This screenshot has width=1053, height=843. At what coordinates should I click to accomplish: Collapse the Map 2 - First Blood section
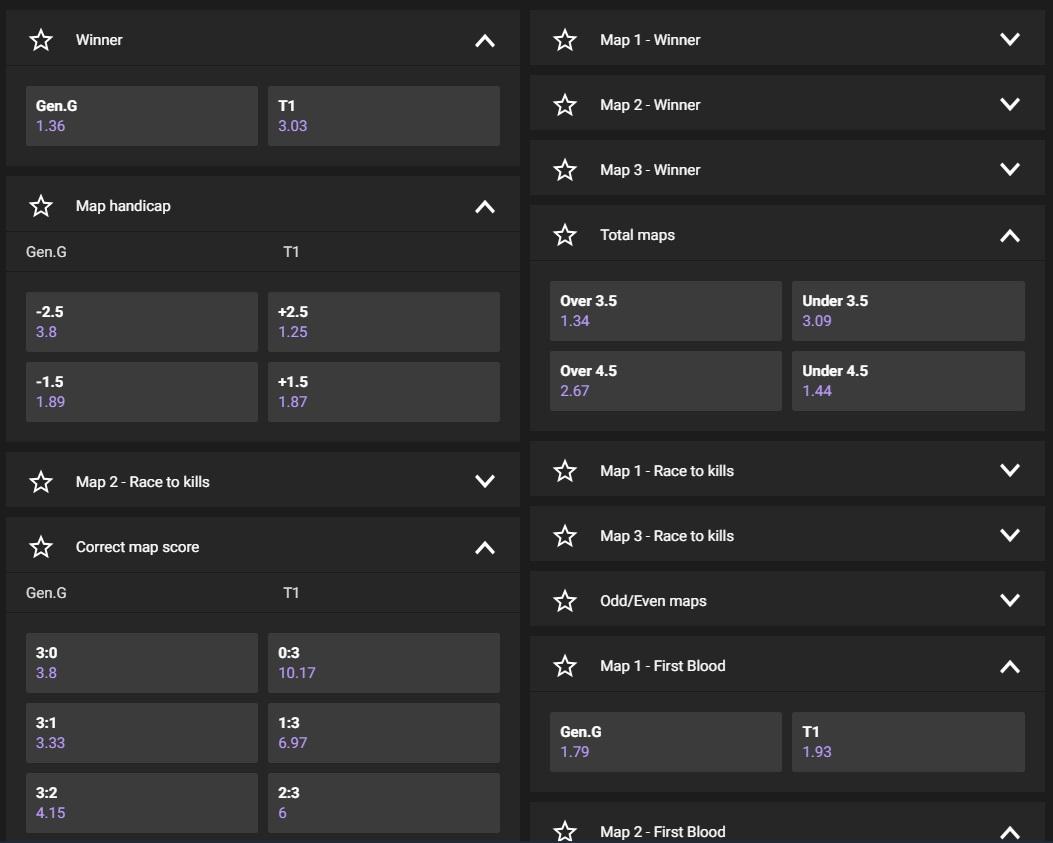[1010, 833]
